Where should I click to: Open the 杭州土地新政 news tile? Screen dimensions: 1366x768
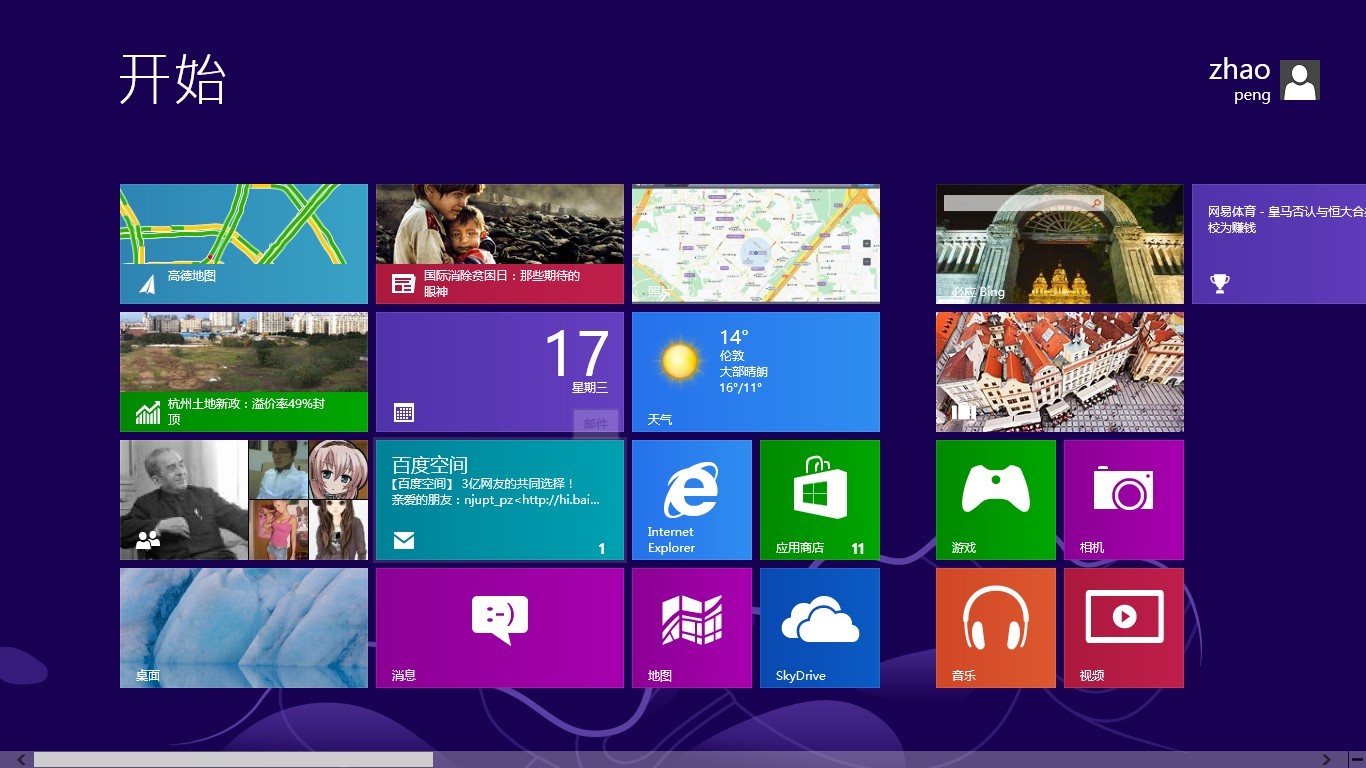243,371
